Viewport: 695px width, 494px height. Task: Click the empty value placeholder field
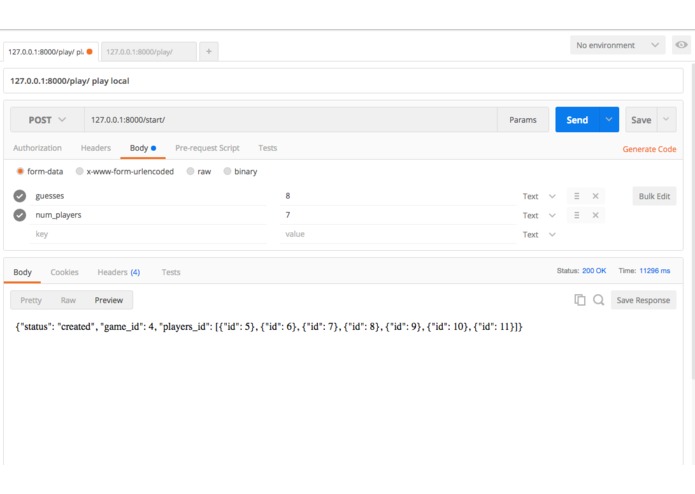click(399, 234)
